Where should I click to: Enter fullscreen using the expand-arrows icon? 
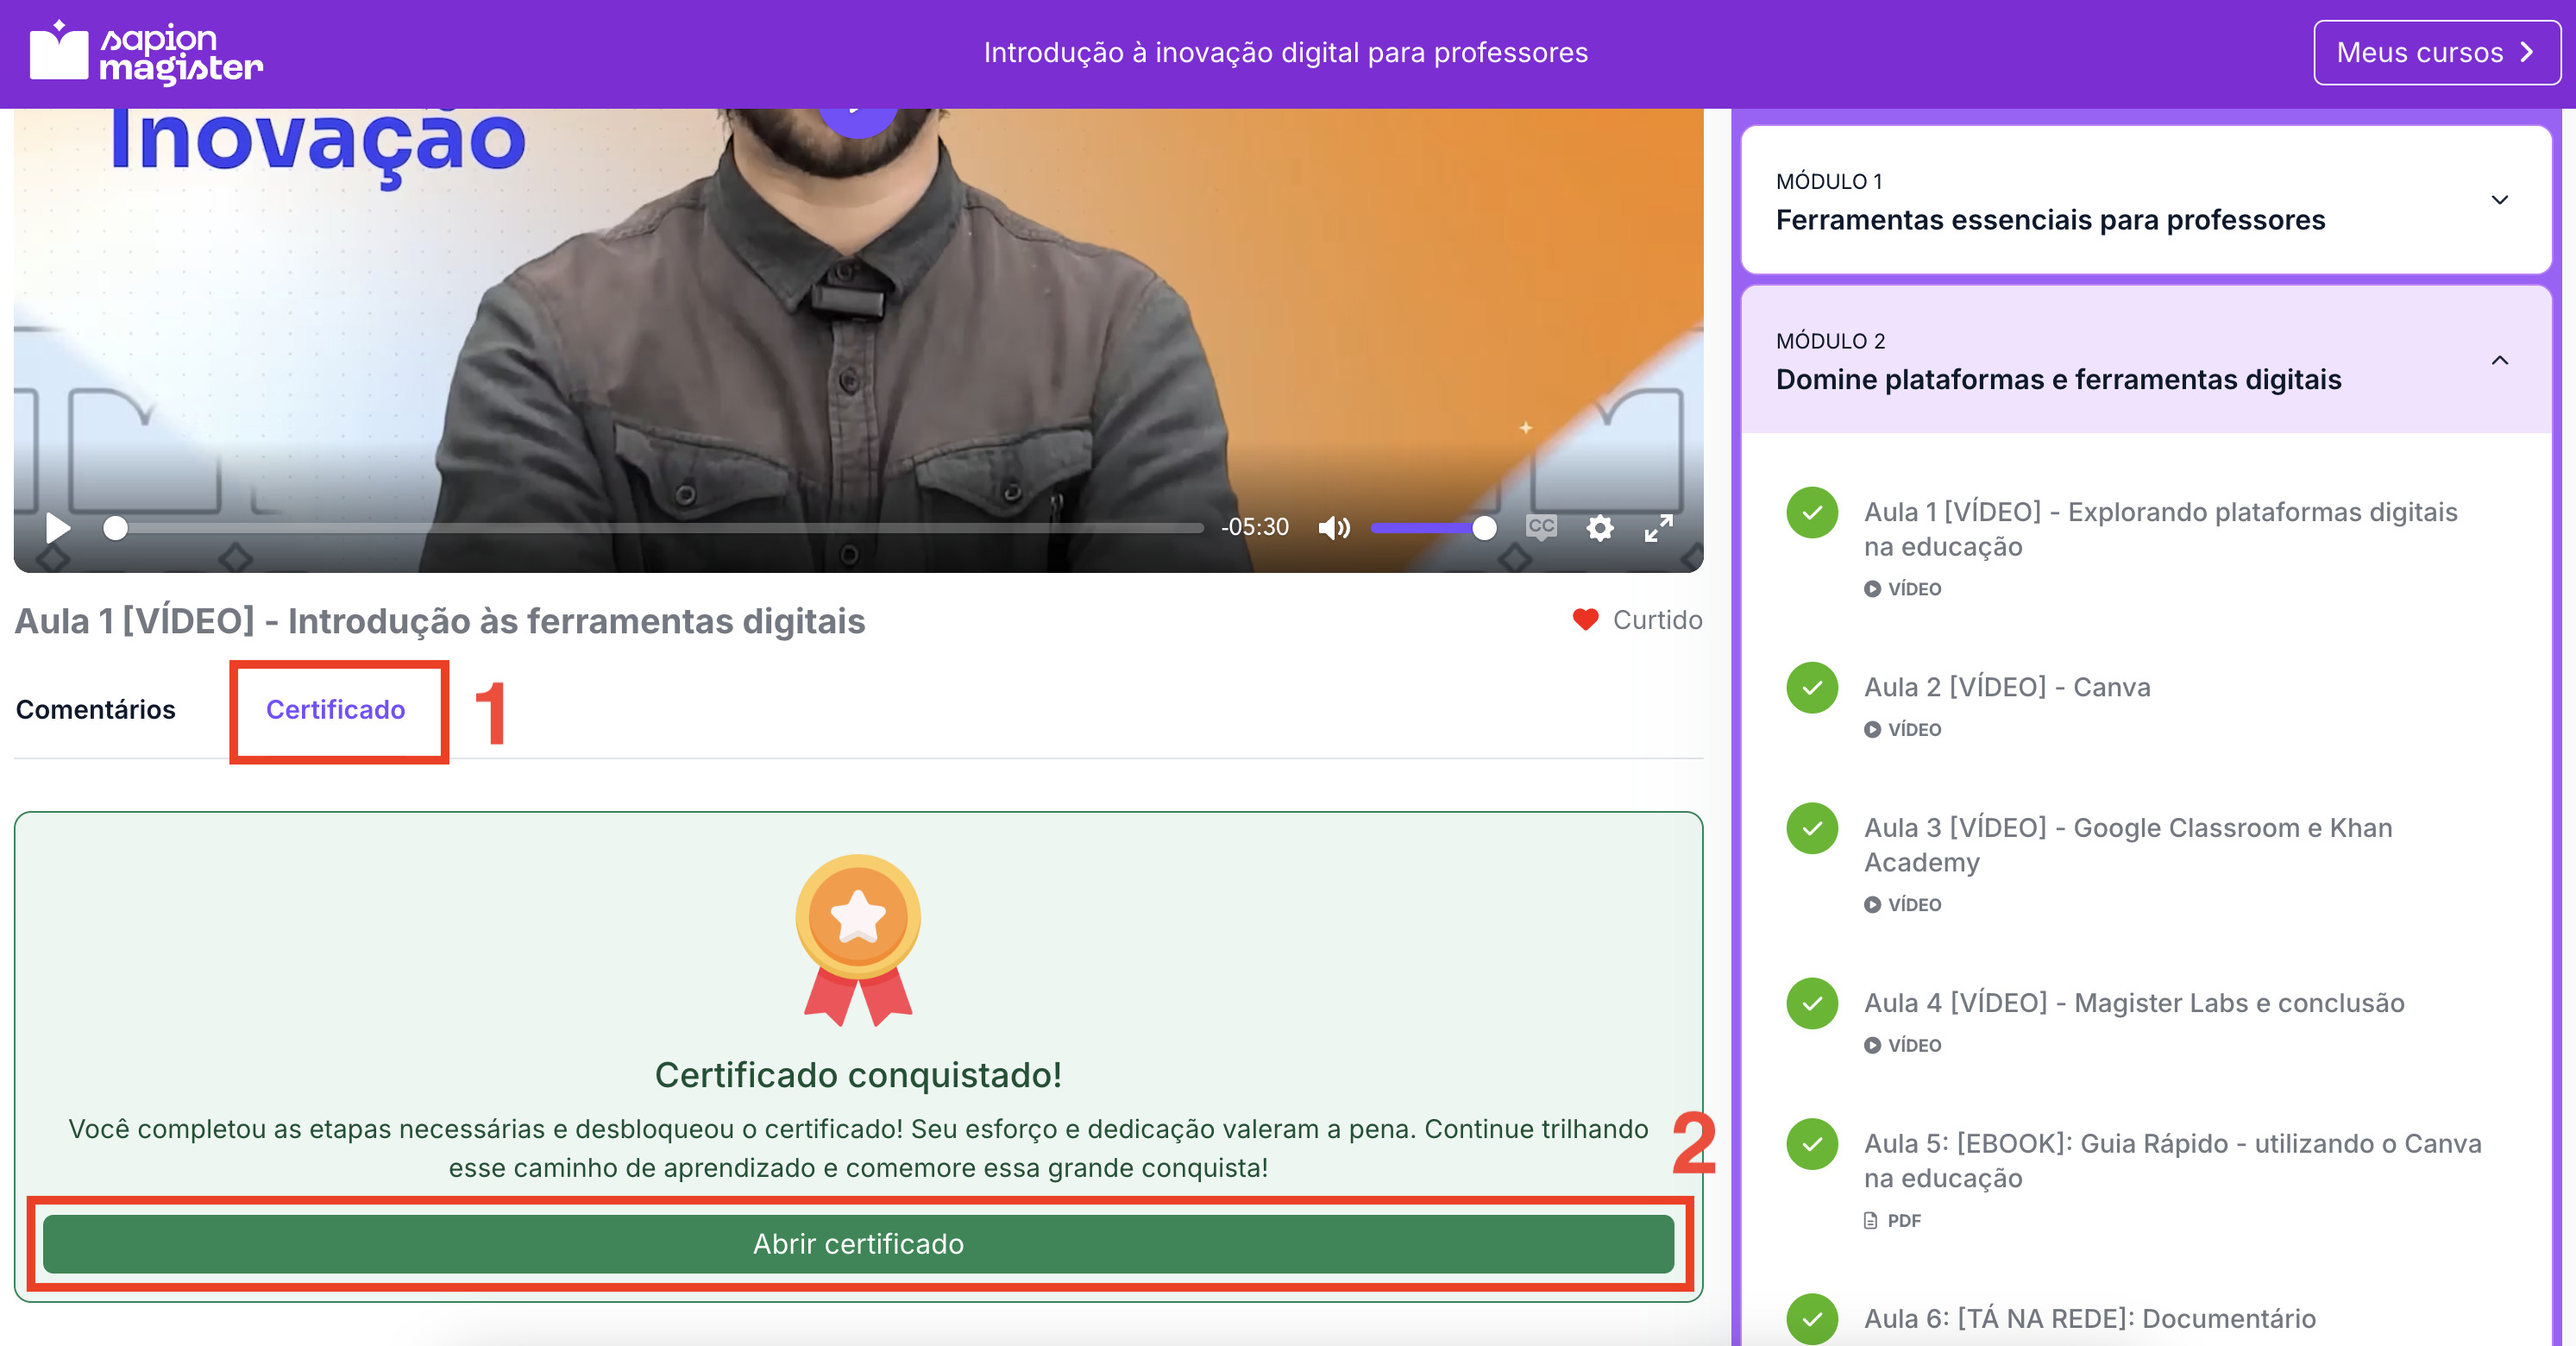coord(1659,527)
